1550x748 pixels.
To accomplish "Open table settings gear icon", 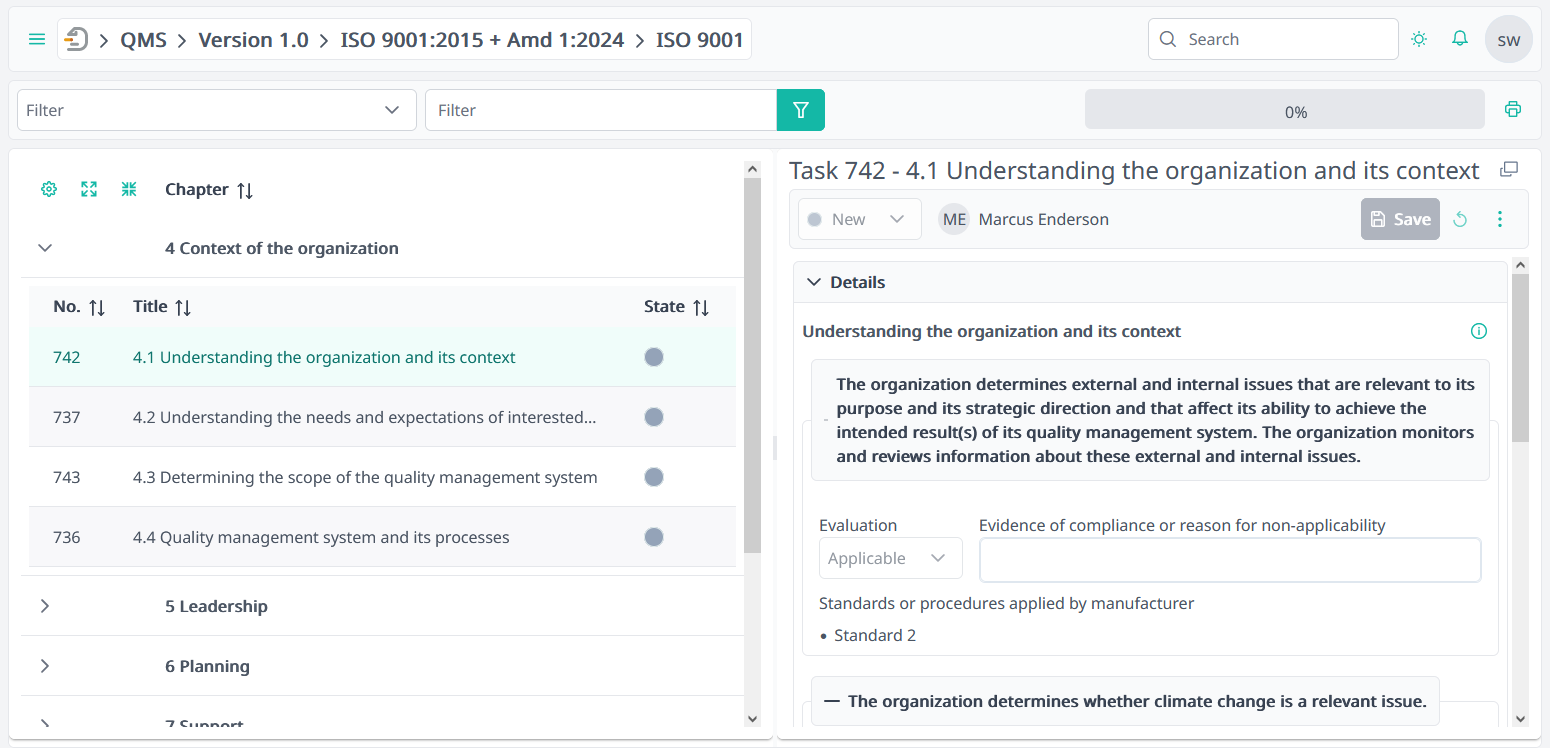I will point(49,189).
